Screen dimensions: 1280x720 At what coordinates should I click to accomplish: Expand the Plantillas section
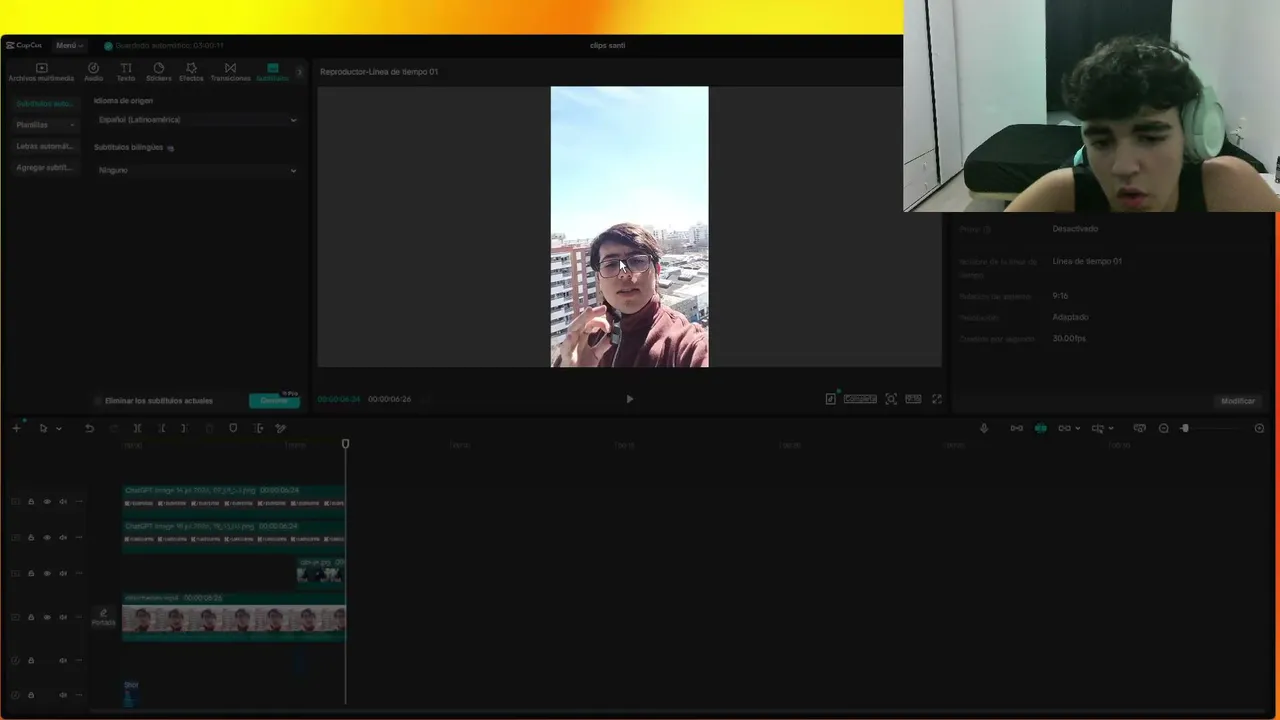[45, 125]
